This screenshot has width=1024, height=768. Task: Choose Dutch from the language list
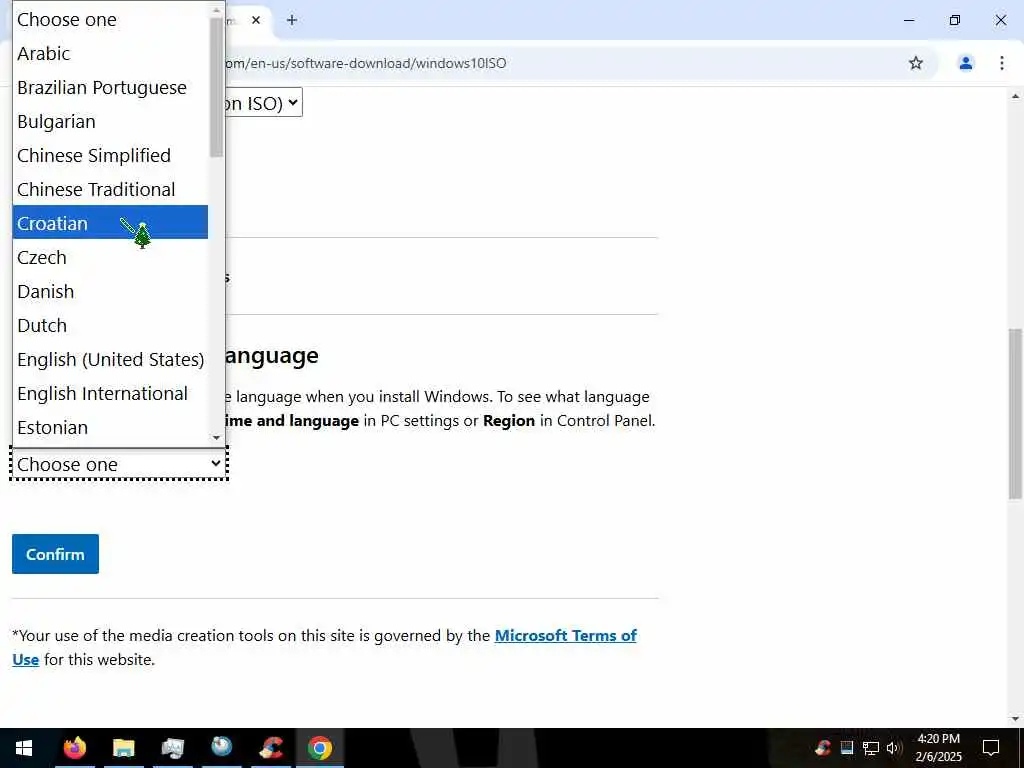coord(110,325)
